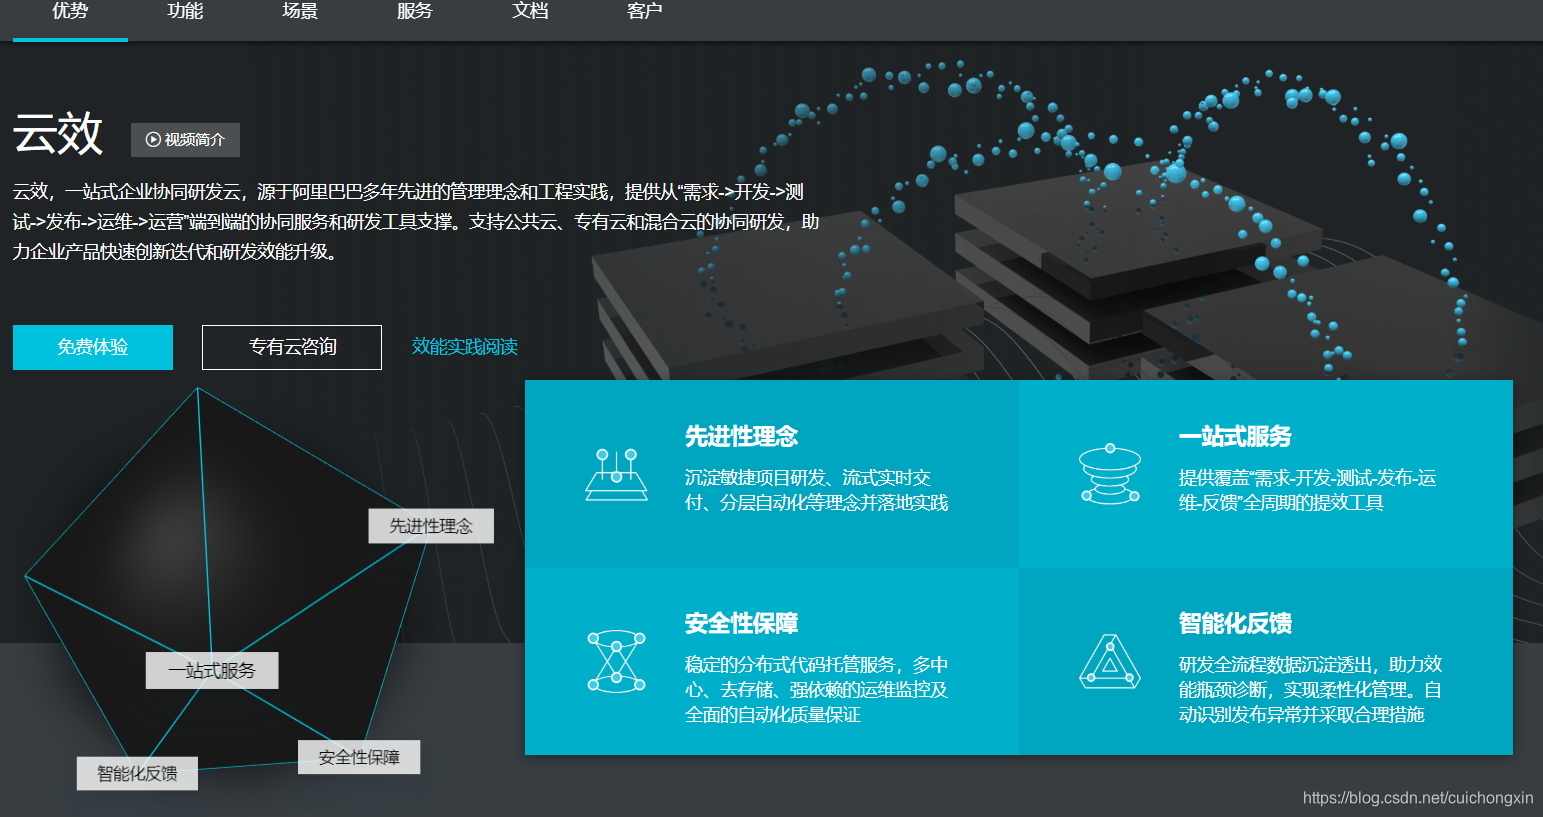This screenshot has width=1543, height=817.
Task: Click the description starting 沉淀敏捷项目研发
Action: click(x=816, y=490)
